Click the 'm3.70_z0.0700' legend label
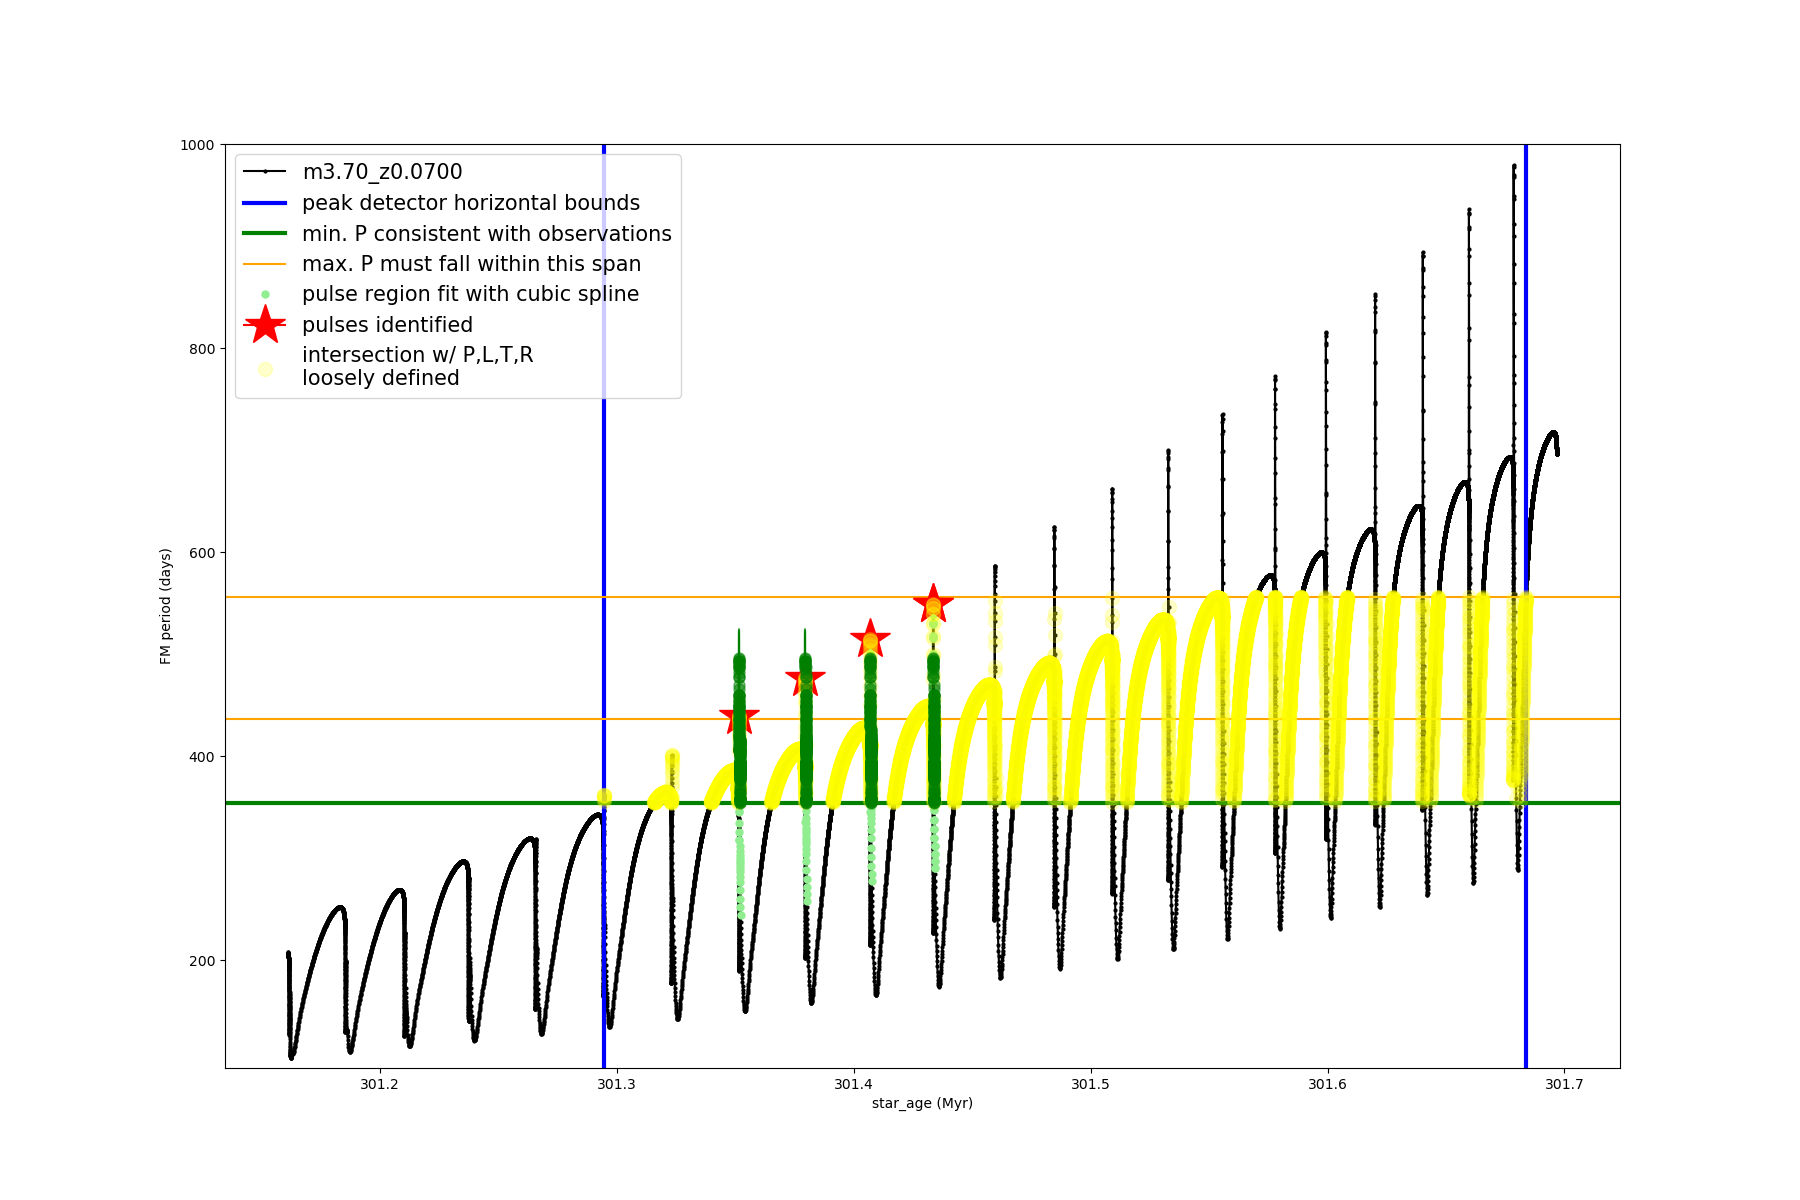The width and height of the screenshot is (1800, 1200). [x=382, y=172]
